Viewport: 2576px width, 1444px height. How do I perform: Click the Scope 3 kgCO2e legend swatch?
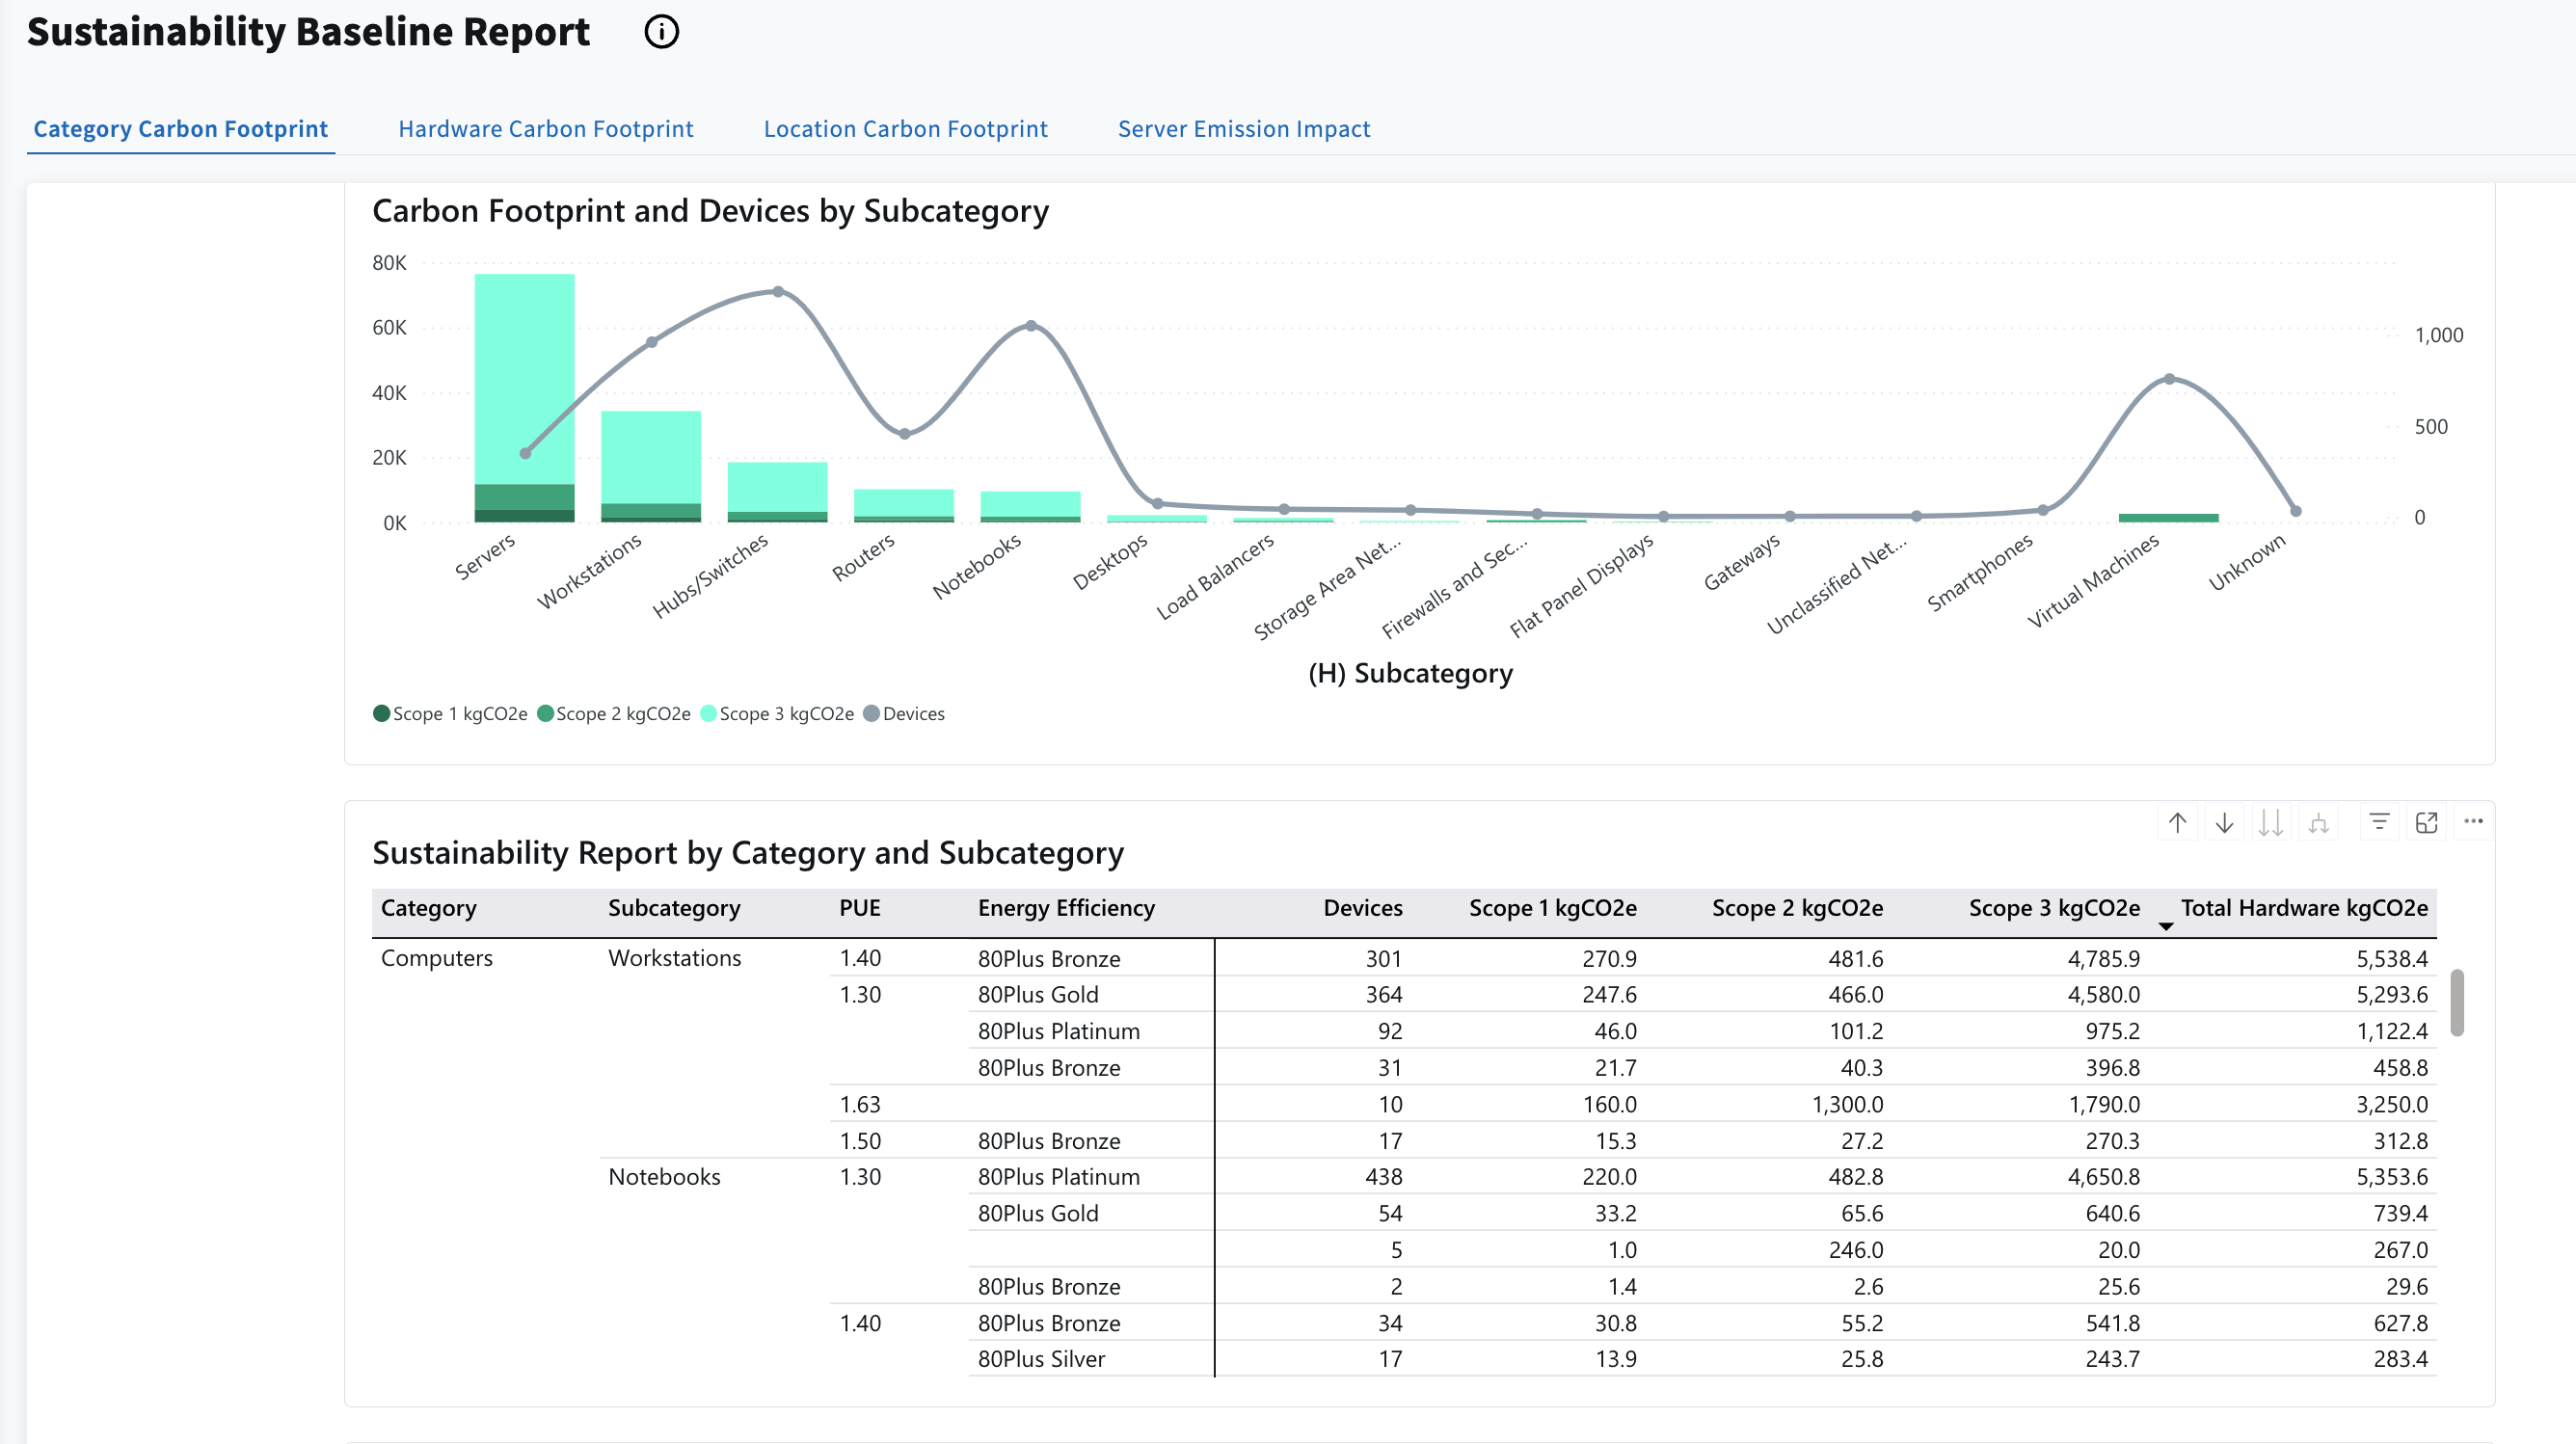tap(709, 713)
